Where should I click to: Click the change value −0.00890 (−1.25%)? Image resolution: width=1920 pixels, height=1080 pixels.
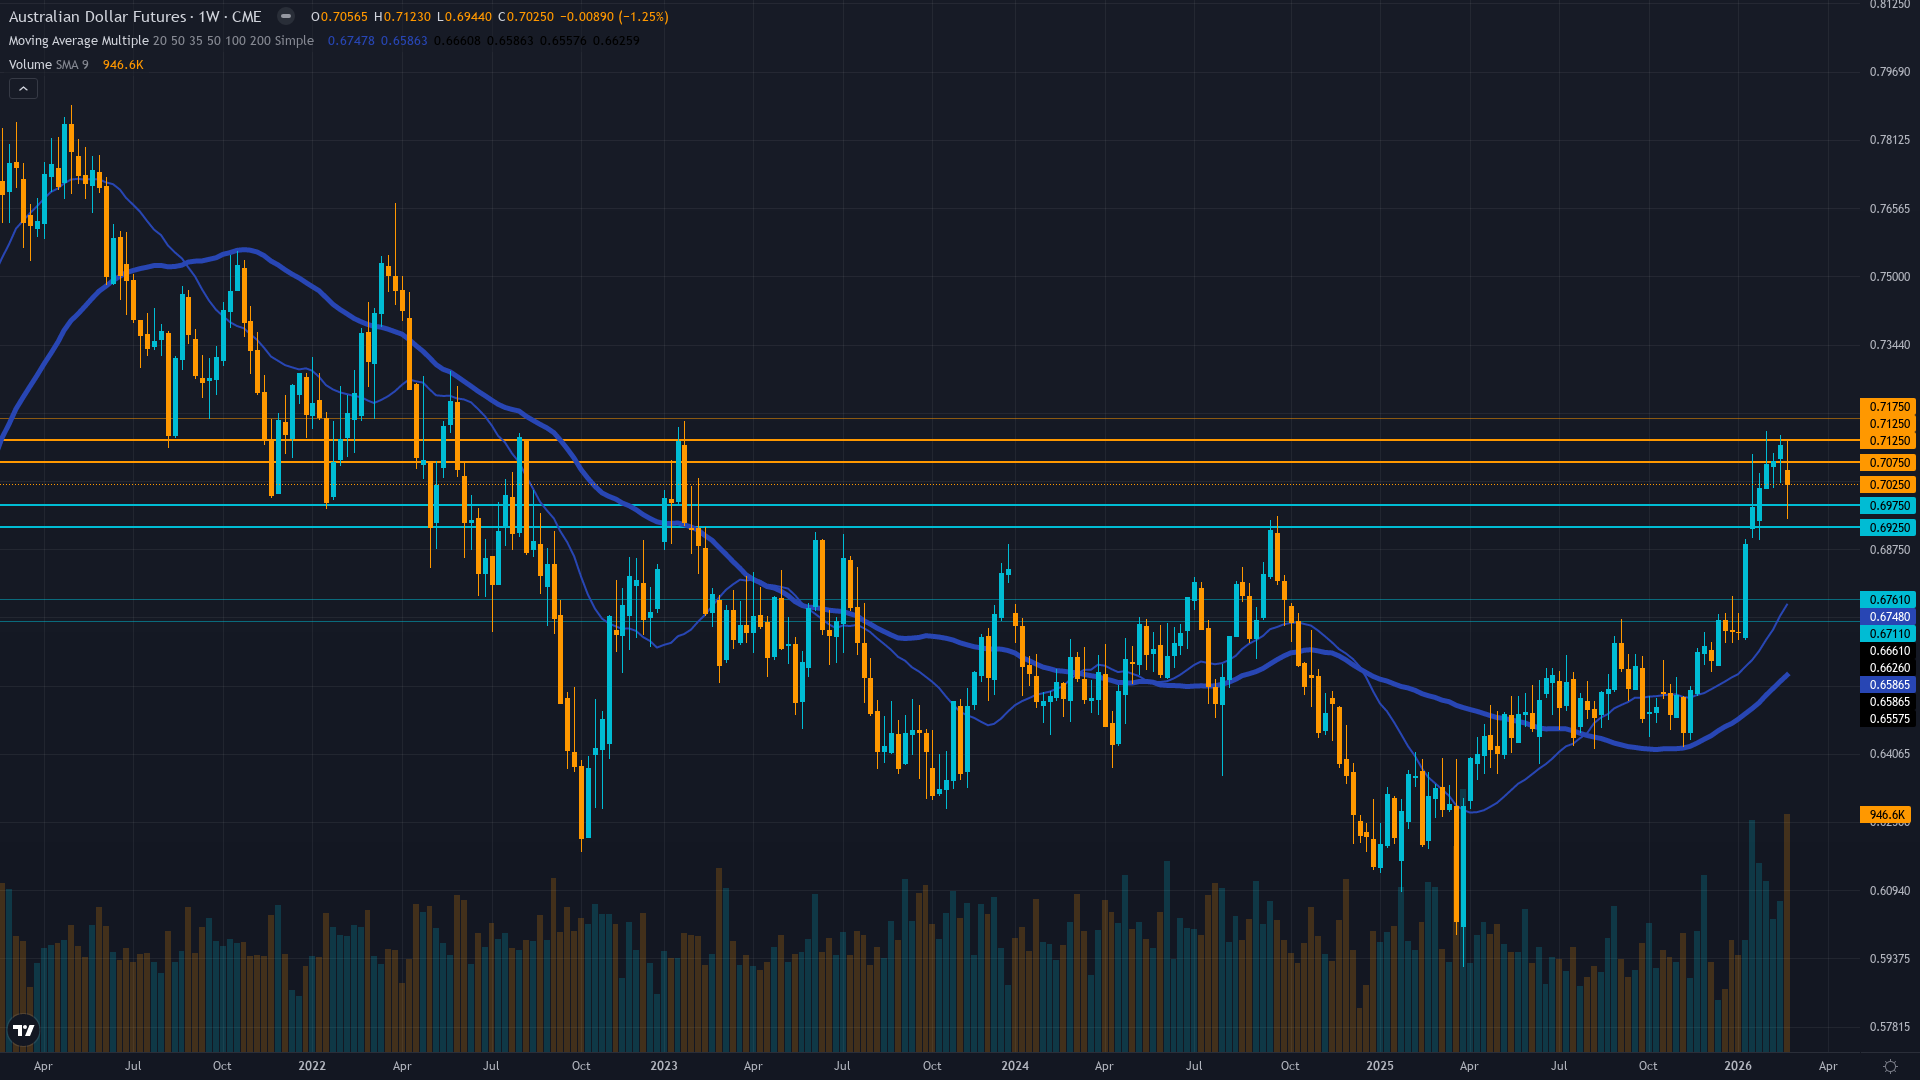(615, 17)
